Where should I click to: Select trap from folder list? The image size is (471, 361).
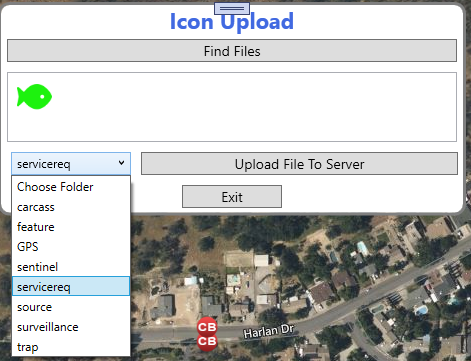point(71,347)
